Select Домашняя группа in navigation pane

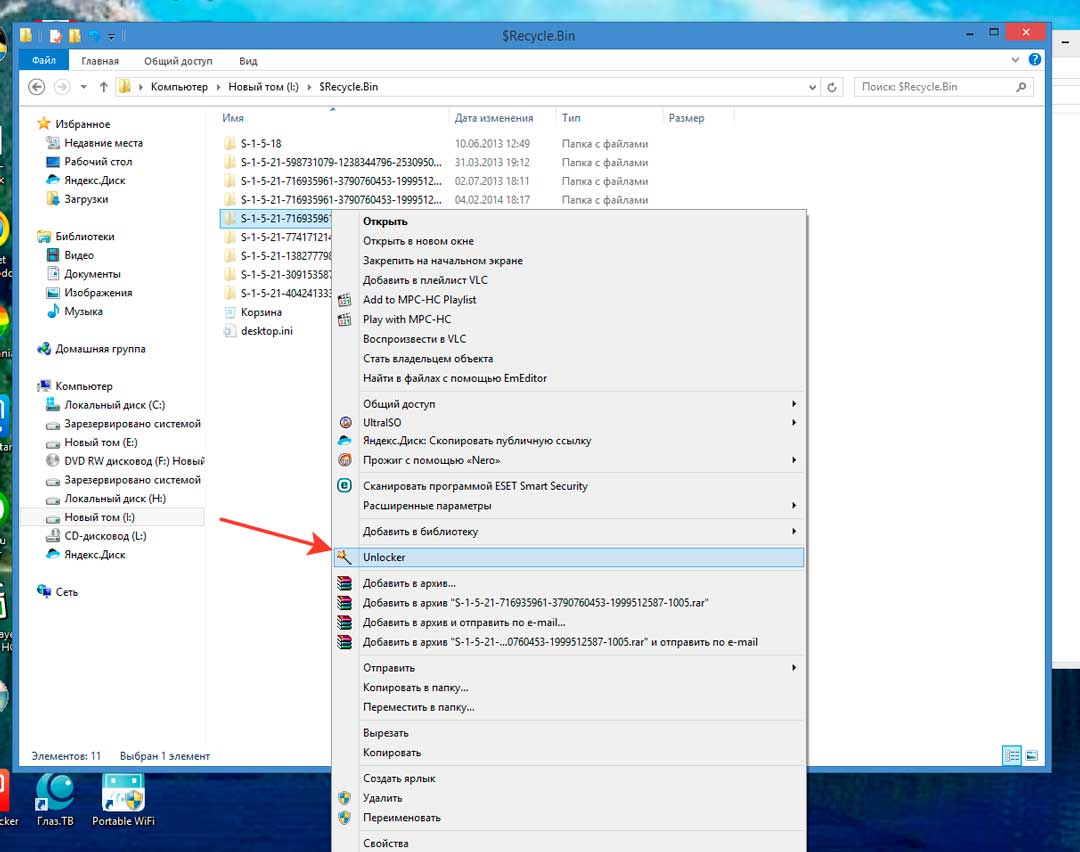[100, 349]
